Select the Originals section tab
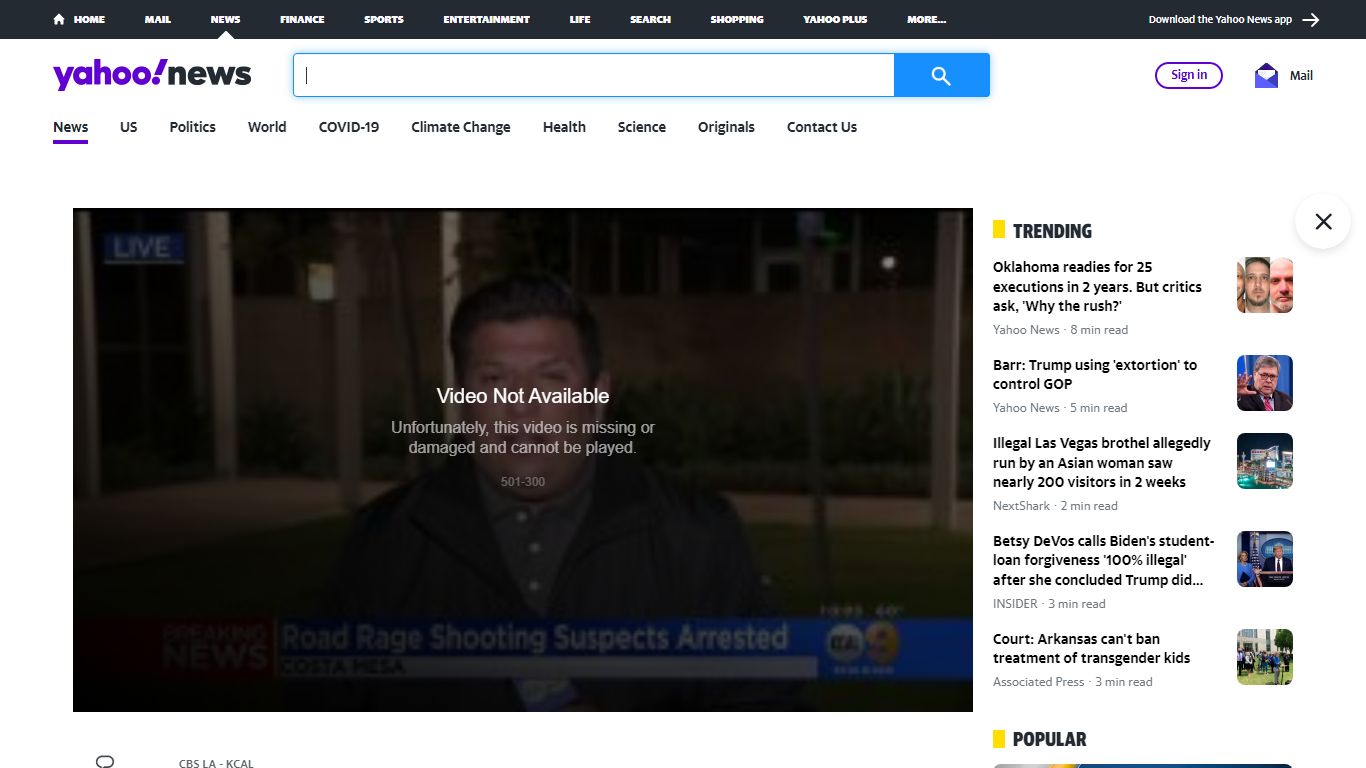The width and height of the screenshot is (1366, 768). point(726,127)
